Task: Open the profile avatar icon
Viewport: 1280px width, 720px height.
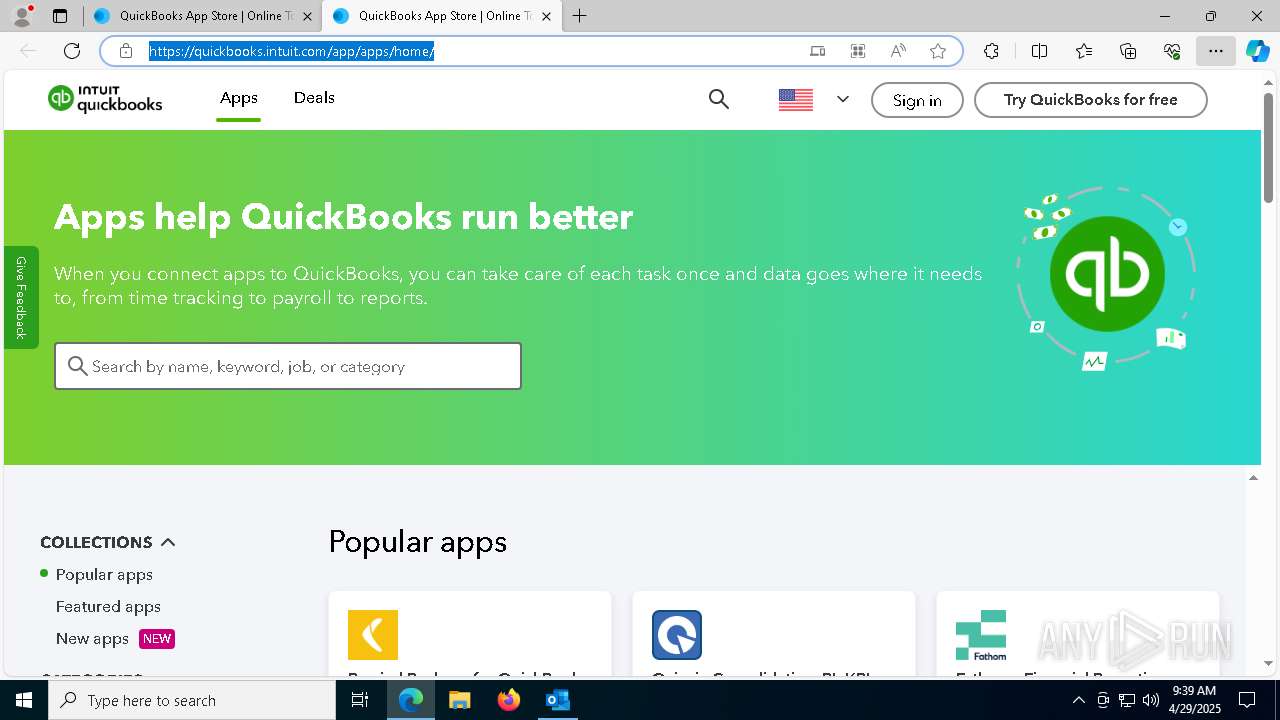Action: click(x=22, y=15)
